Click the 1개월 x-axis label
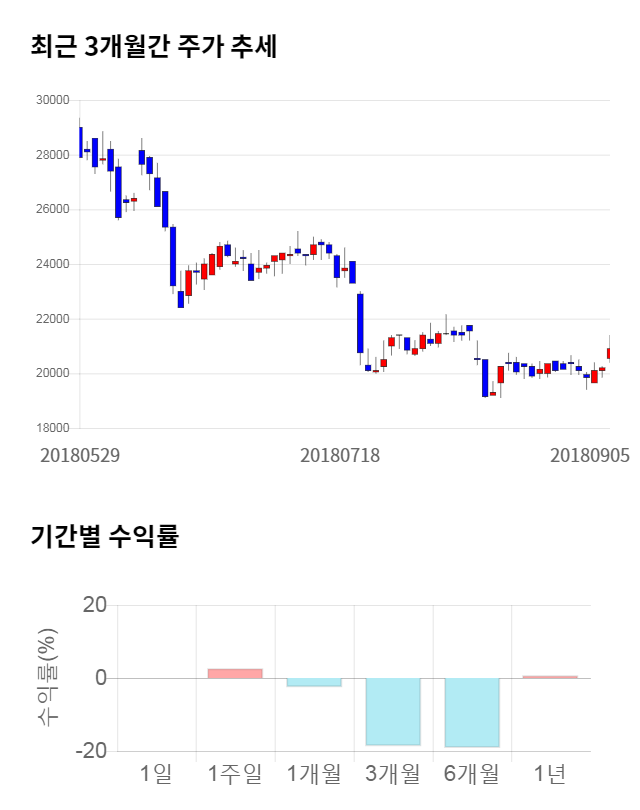Screen dimensions: 640x810 pyautogui.click(x=314, y=773)
